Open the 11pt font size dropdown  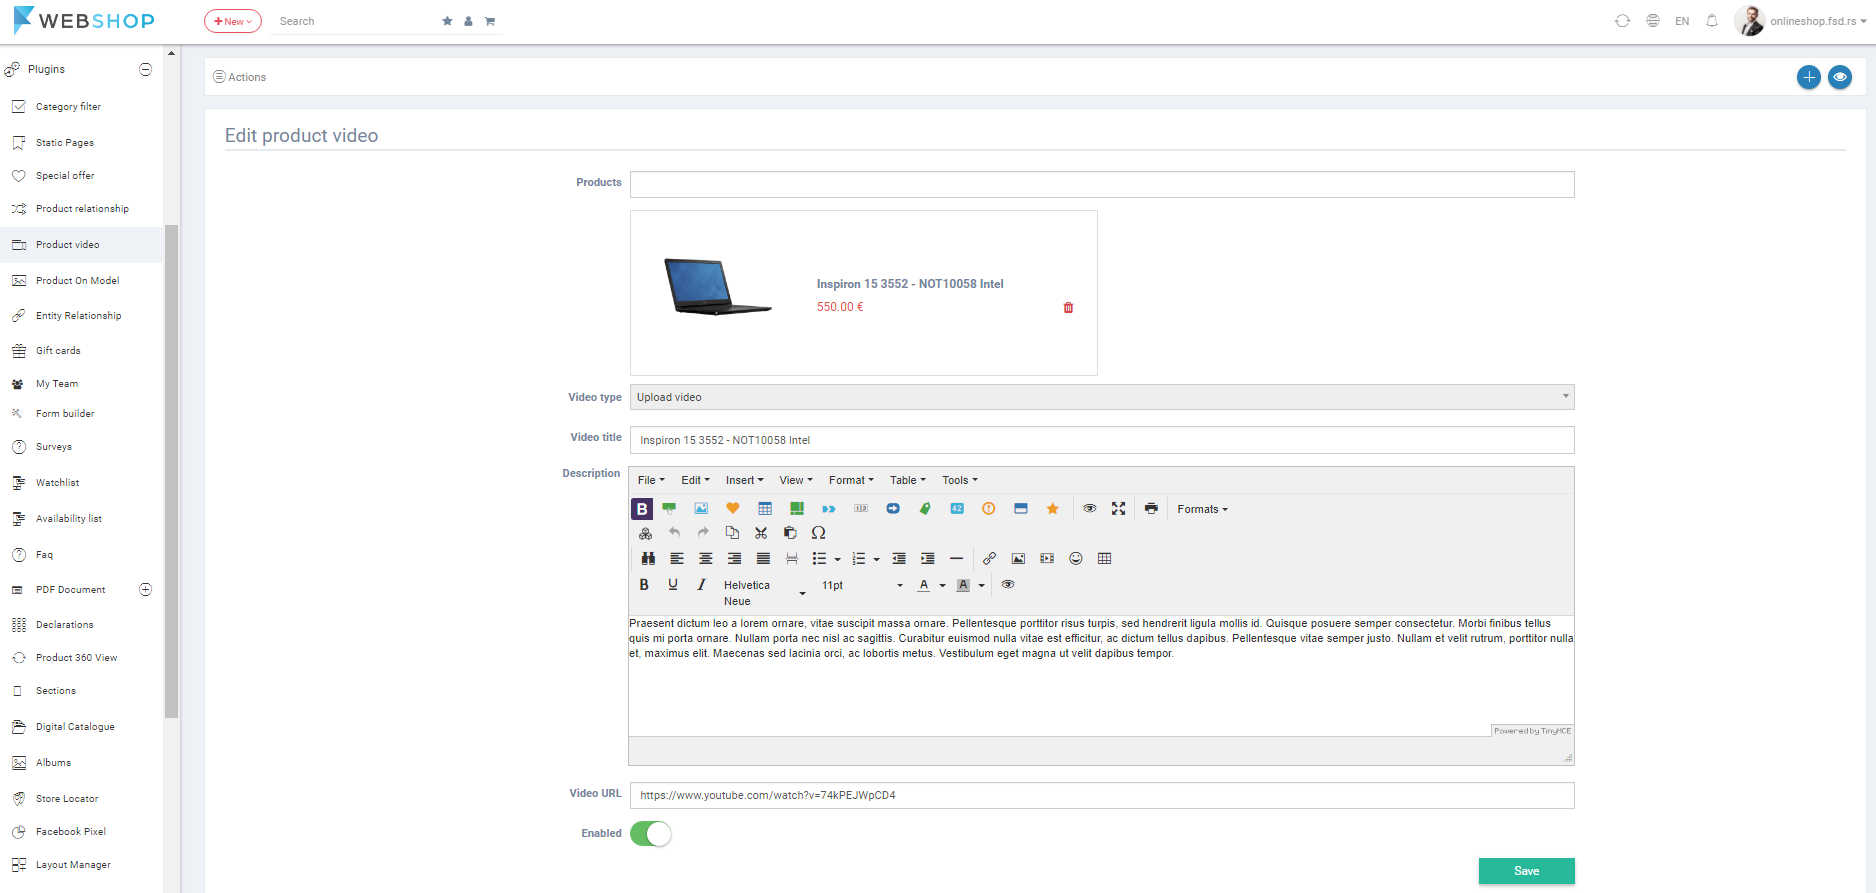click(862, 585)
